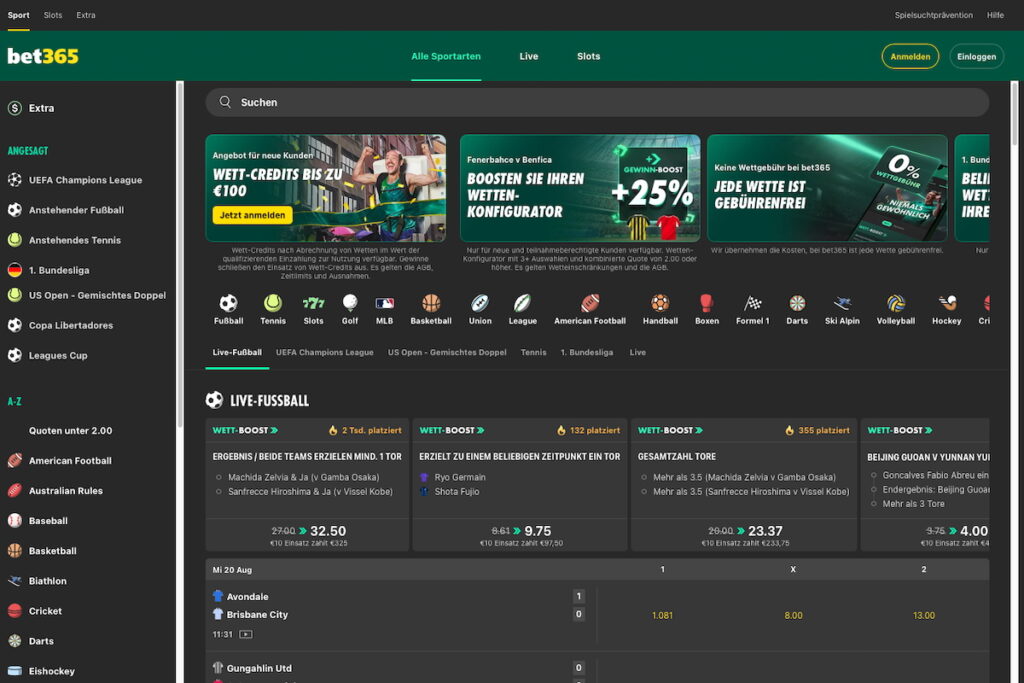Select the Handball icon

[660, 303]
